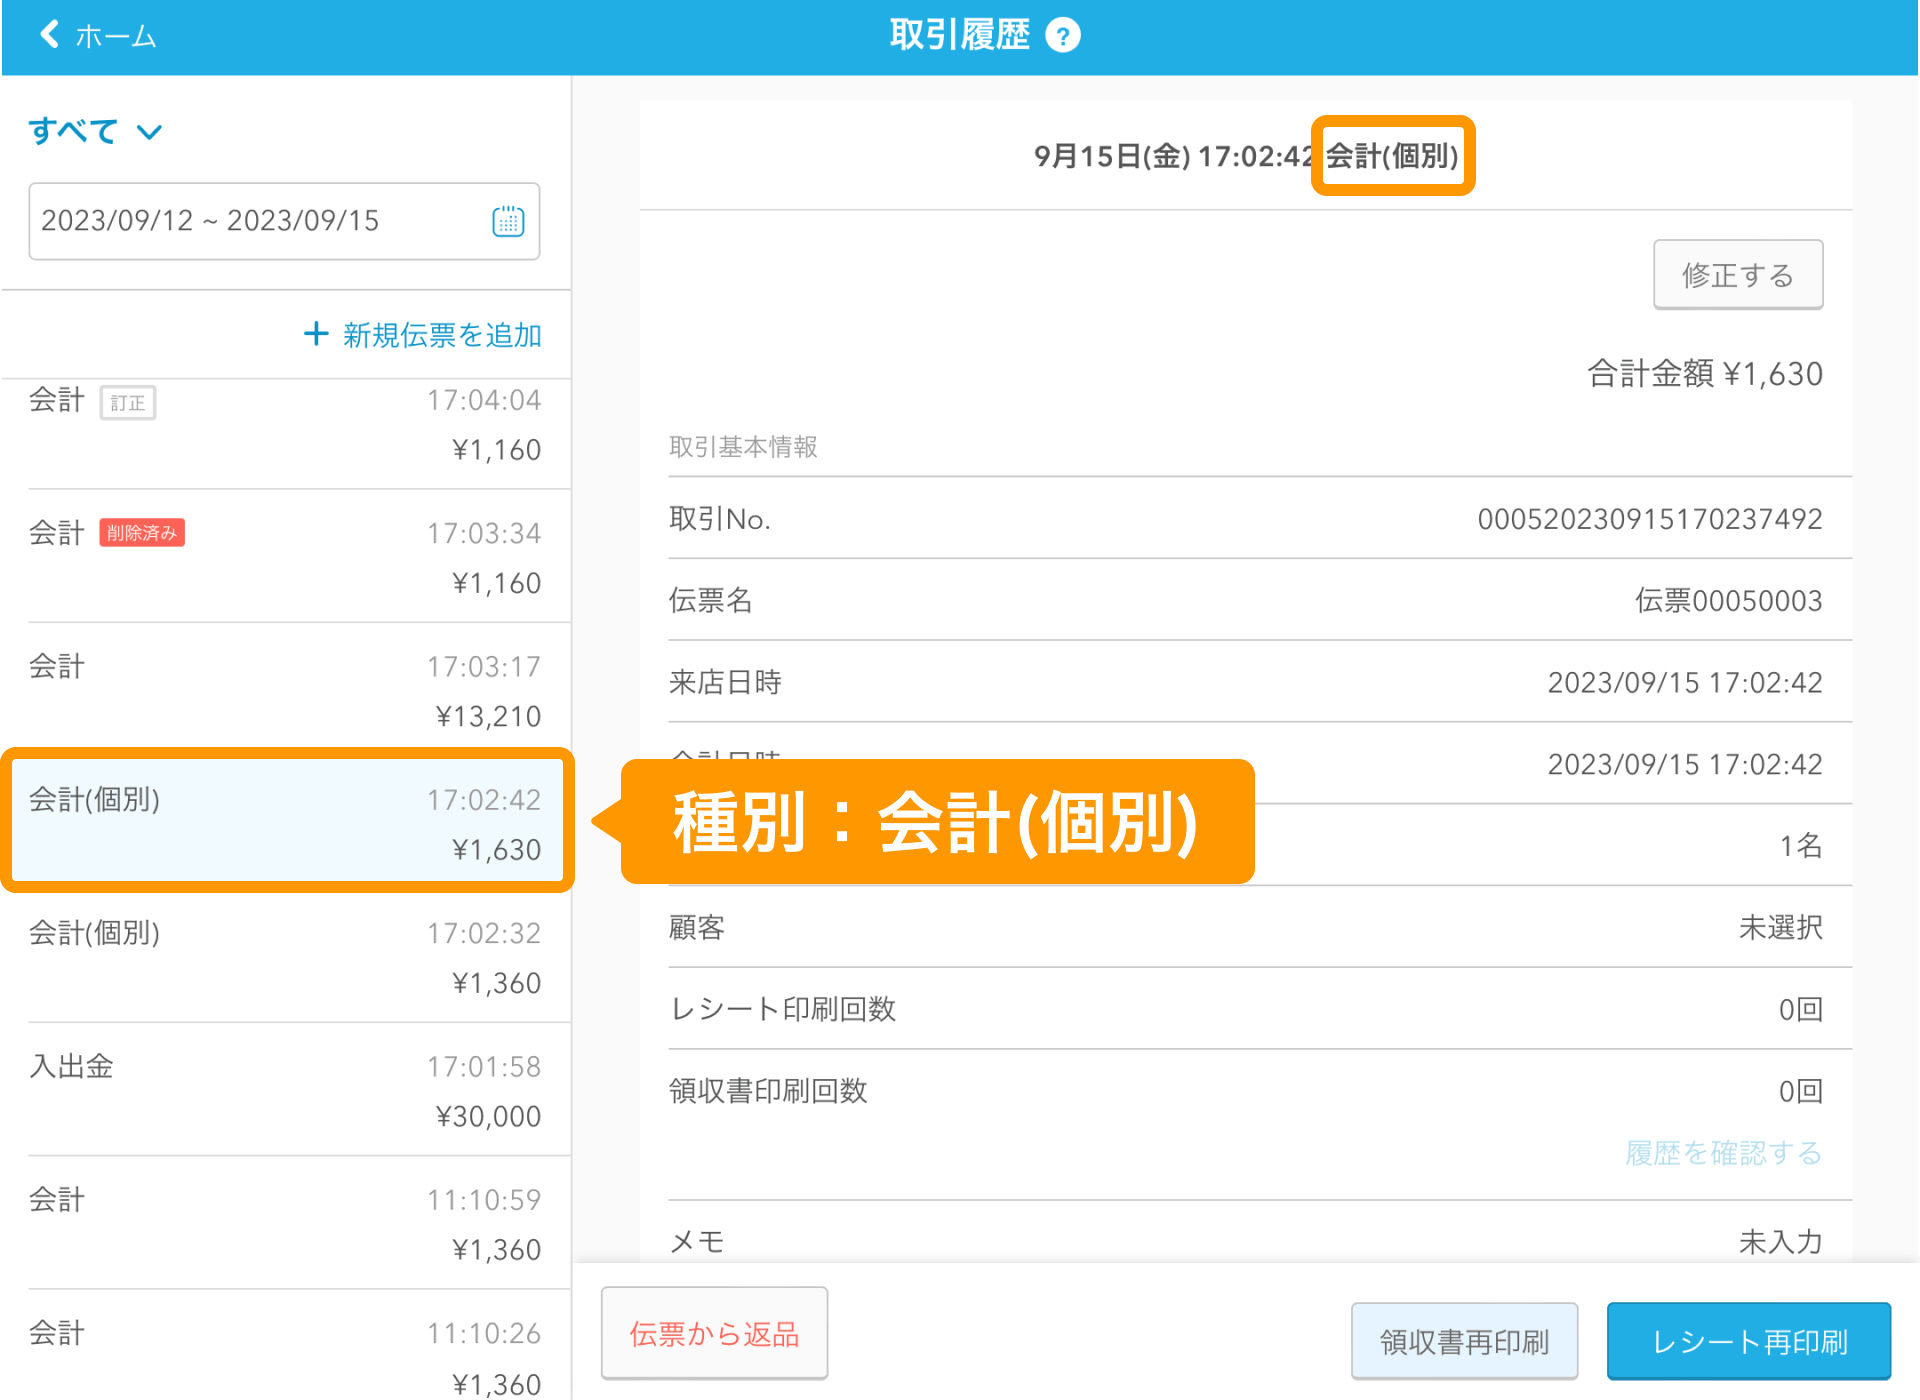The height and width of the screenshot is (1400, 1920).
Task: Click the plus icon to add new slip
Action: 316,334
